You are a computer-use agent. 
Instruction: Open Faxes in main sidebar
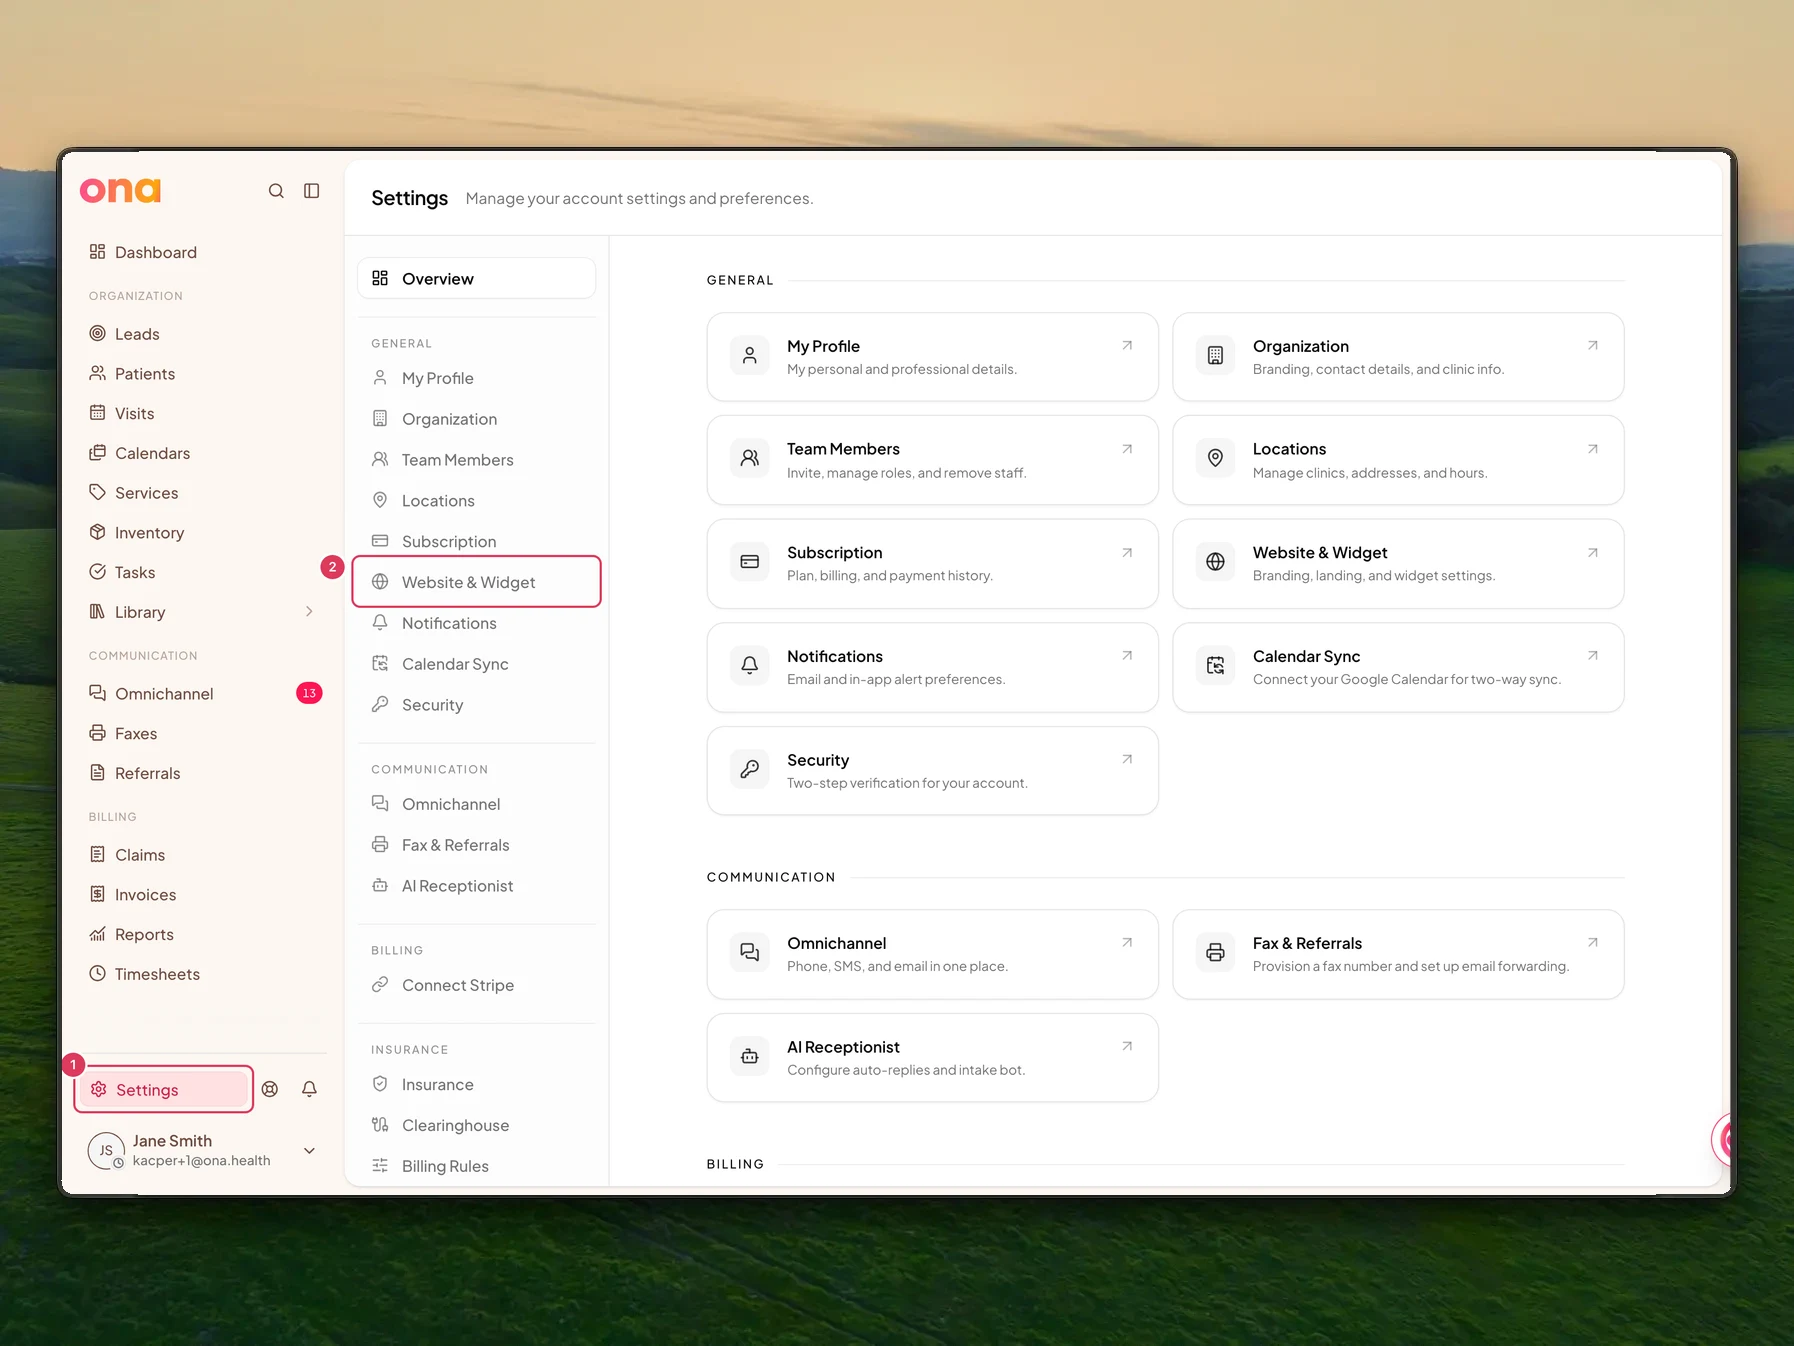(x=203, y=734)
